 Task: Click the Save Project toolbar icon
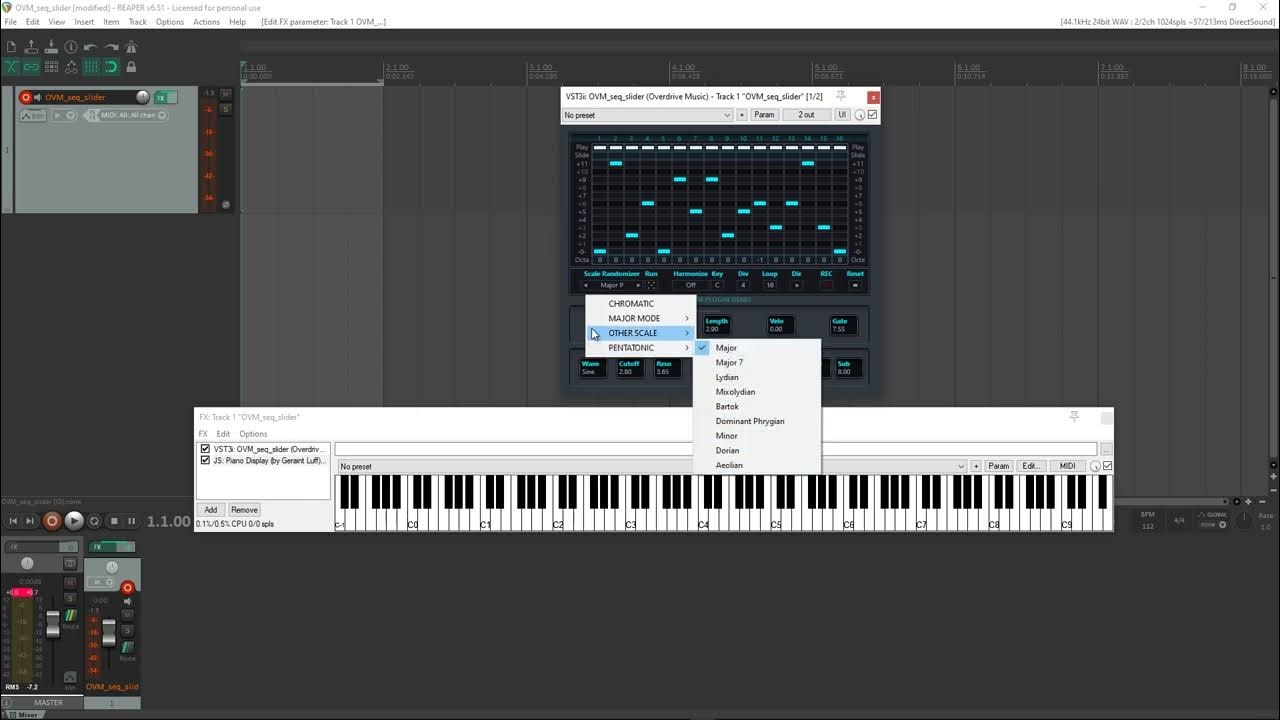51,47
